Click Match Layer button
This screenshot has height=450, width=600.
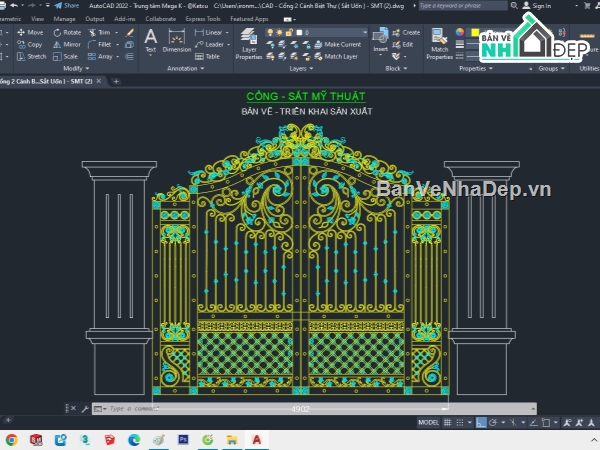(336, 57)
